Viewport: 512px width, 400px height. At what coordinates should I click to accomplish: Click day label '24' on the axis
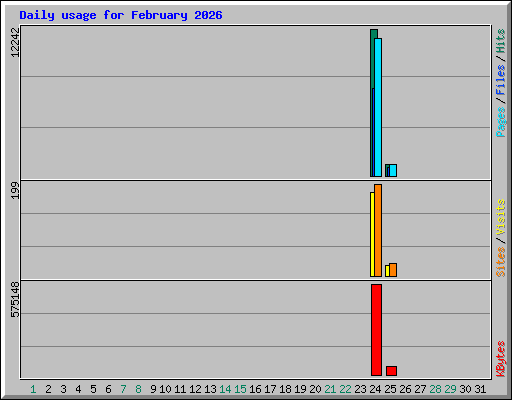click(375, 389)
